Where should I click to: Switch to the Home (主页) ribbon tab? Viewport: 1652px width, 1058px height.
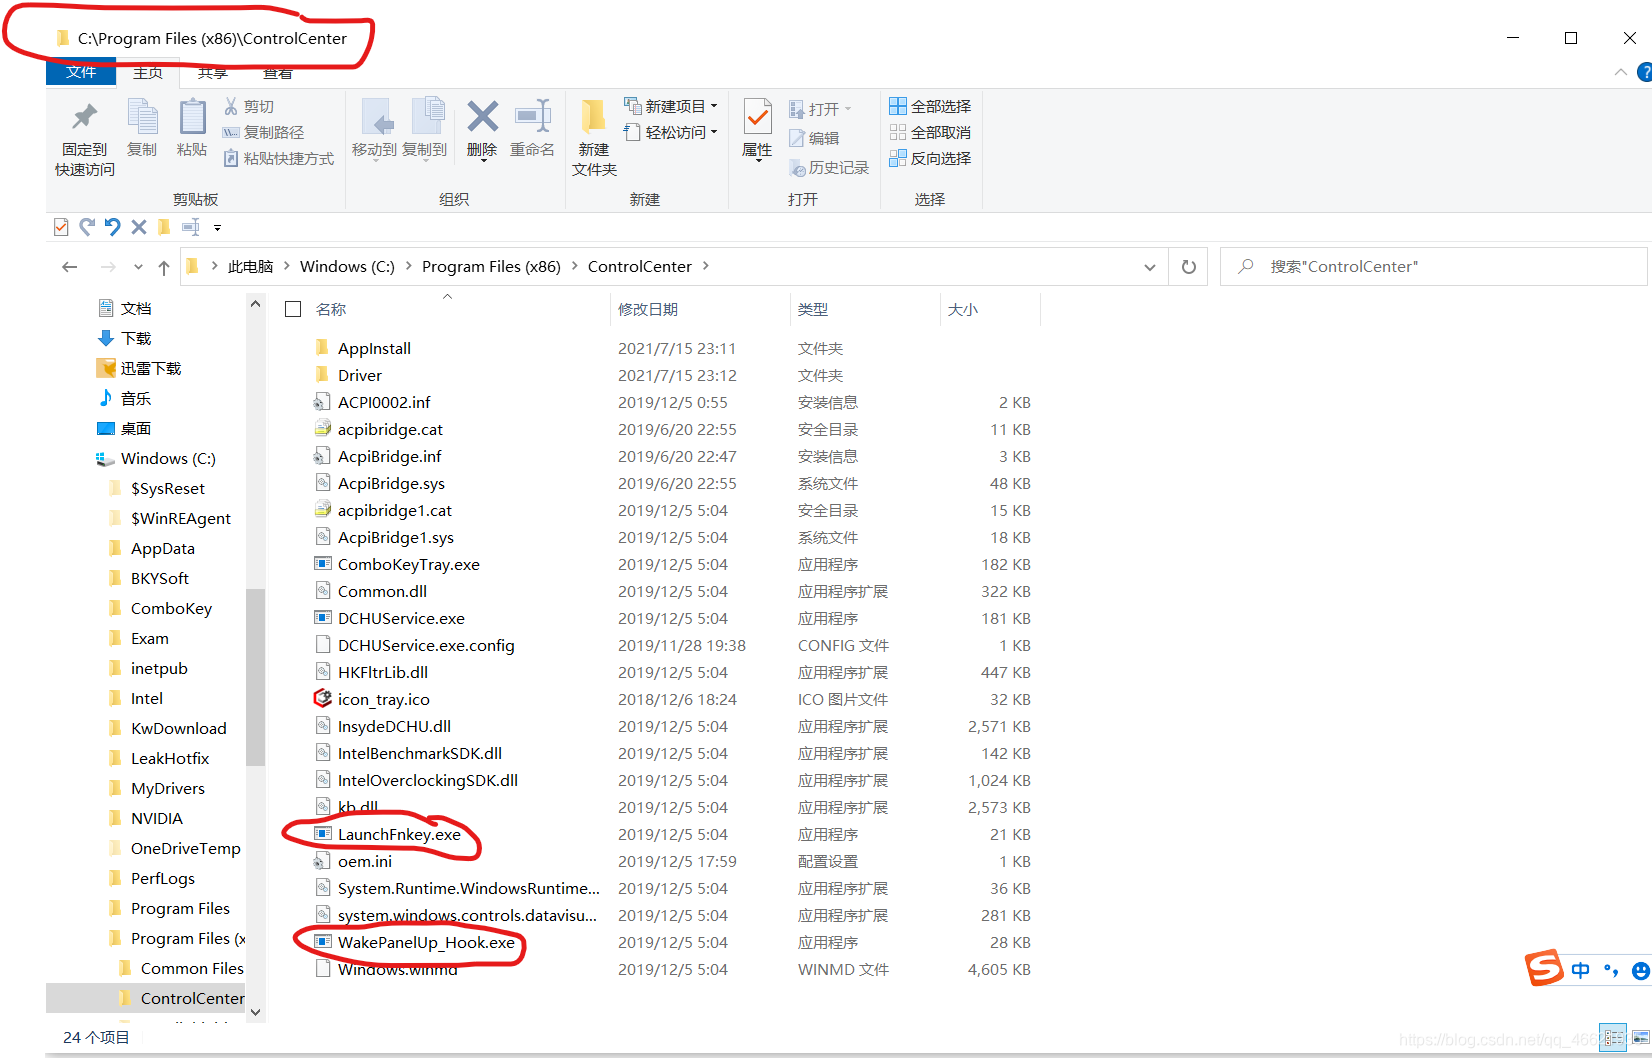point(148,73)
